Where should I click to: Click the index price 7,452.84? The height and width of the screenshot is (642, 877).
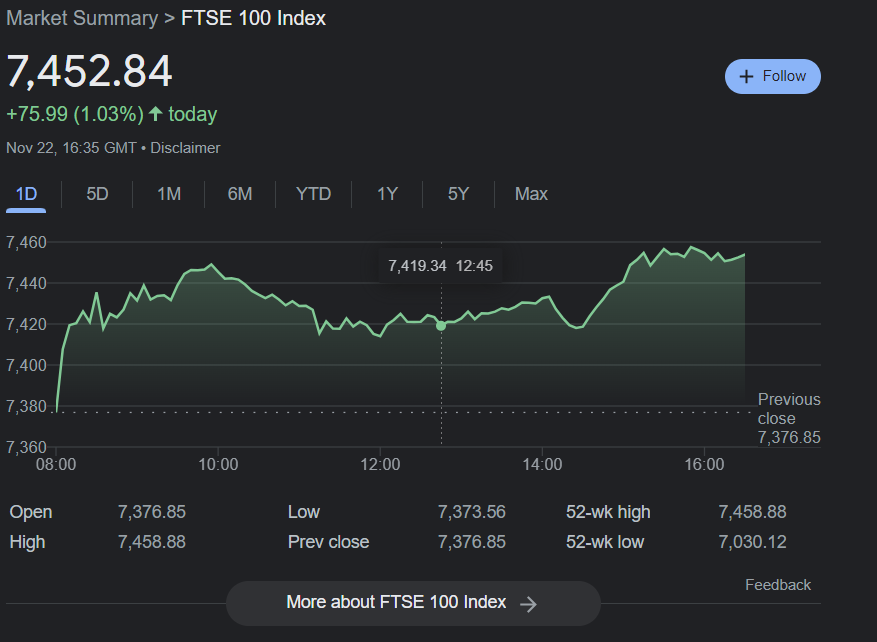click(x=89, y=71)
